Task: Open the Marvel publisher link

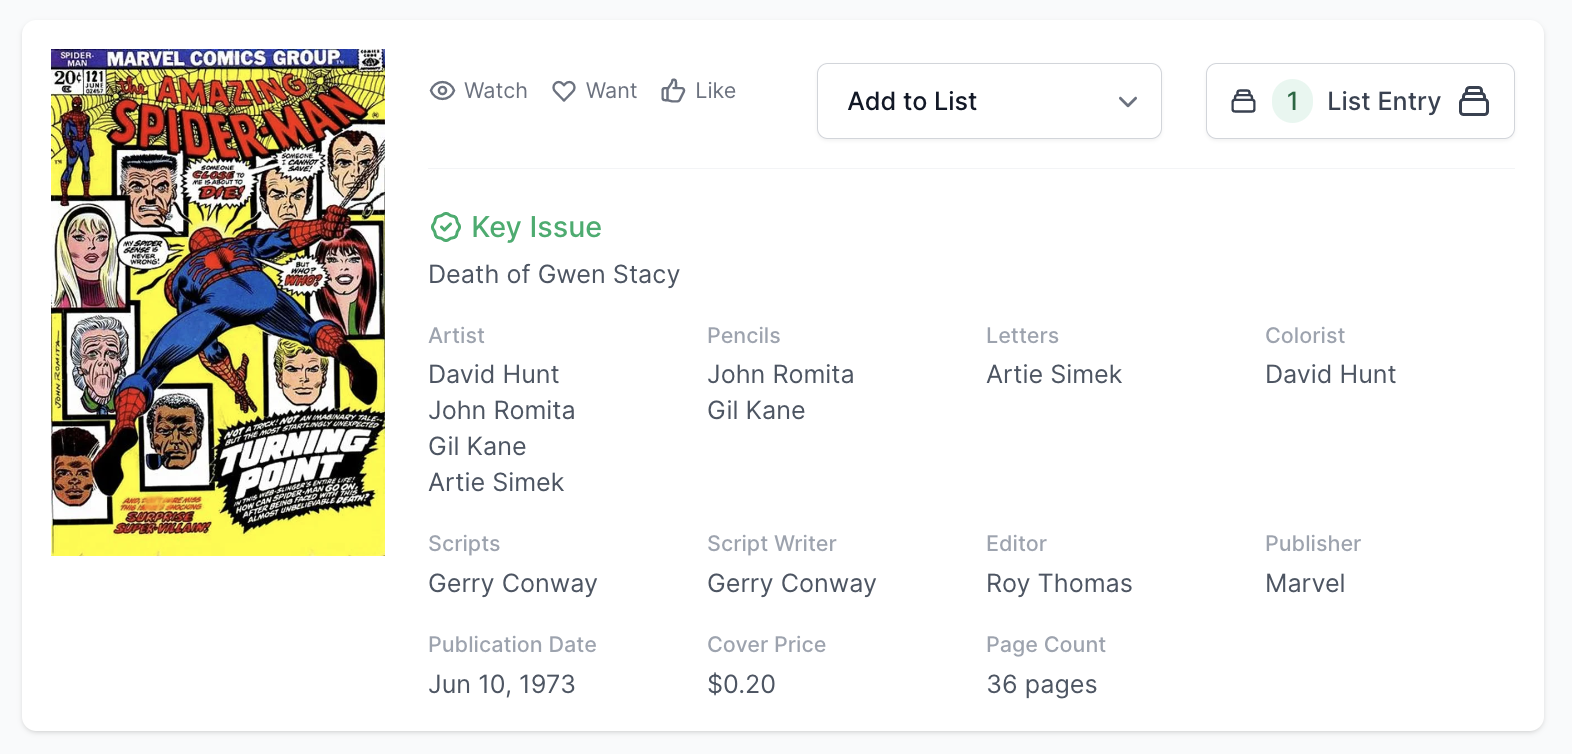Action: coord(1305,583)
